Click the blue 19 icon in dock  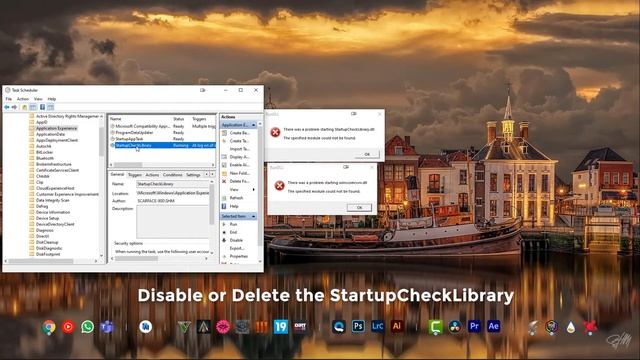tap(281, 327)
